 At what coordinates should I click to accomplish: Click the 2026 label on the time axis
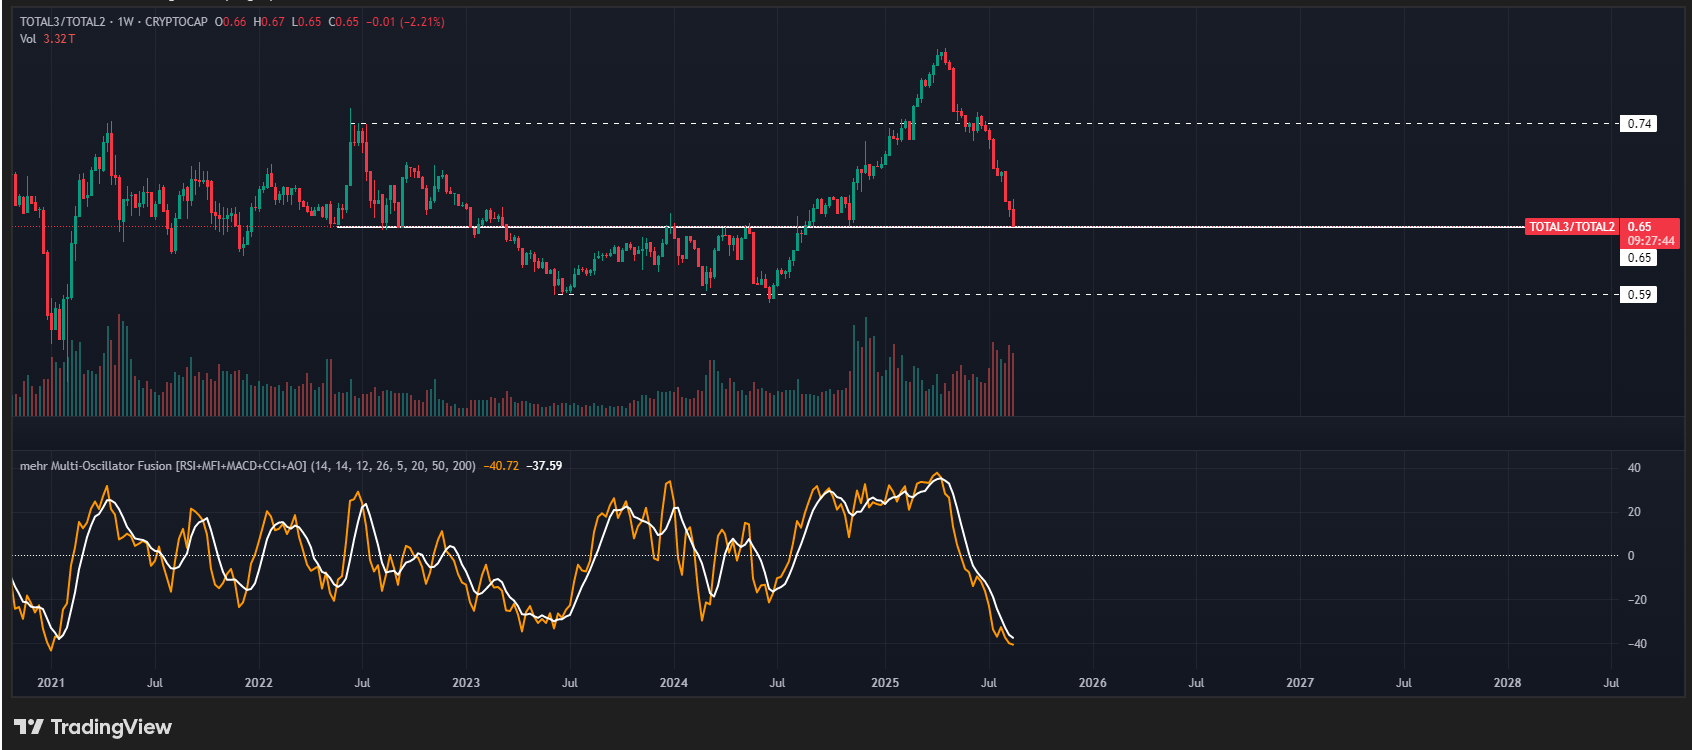coord(1093,683)
